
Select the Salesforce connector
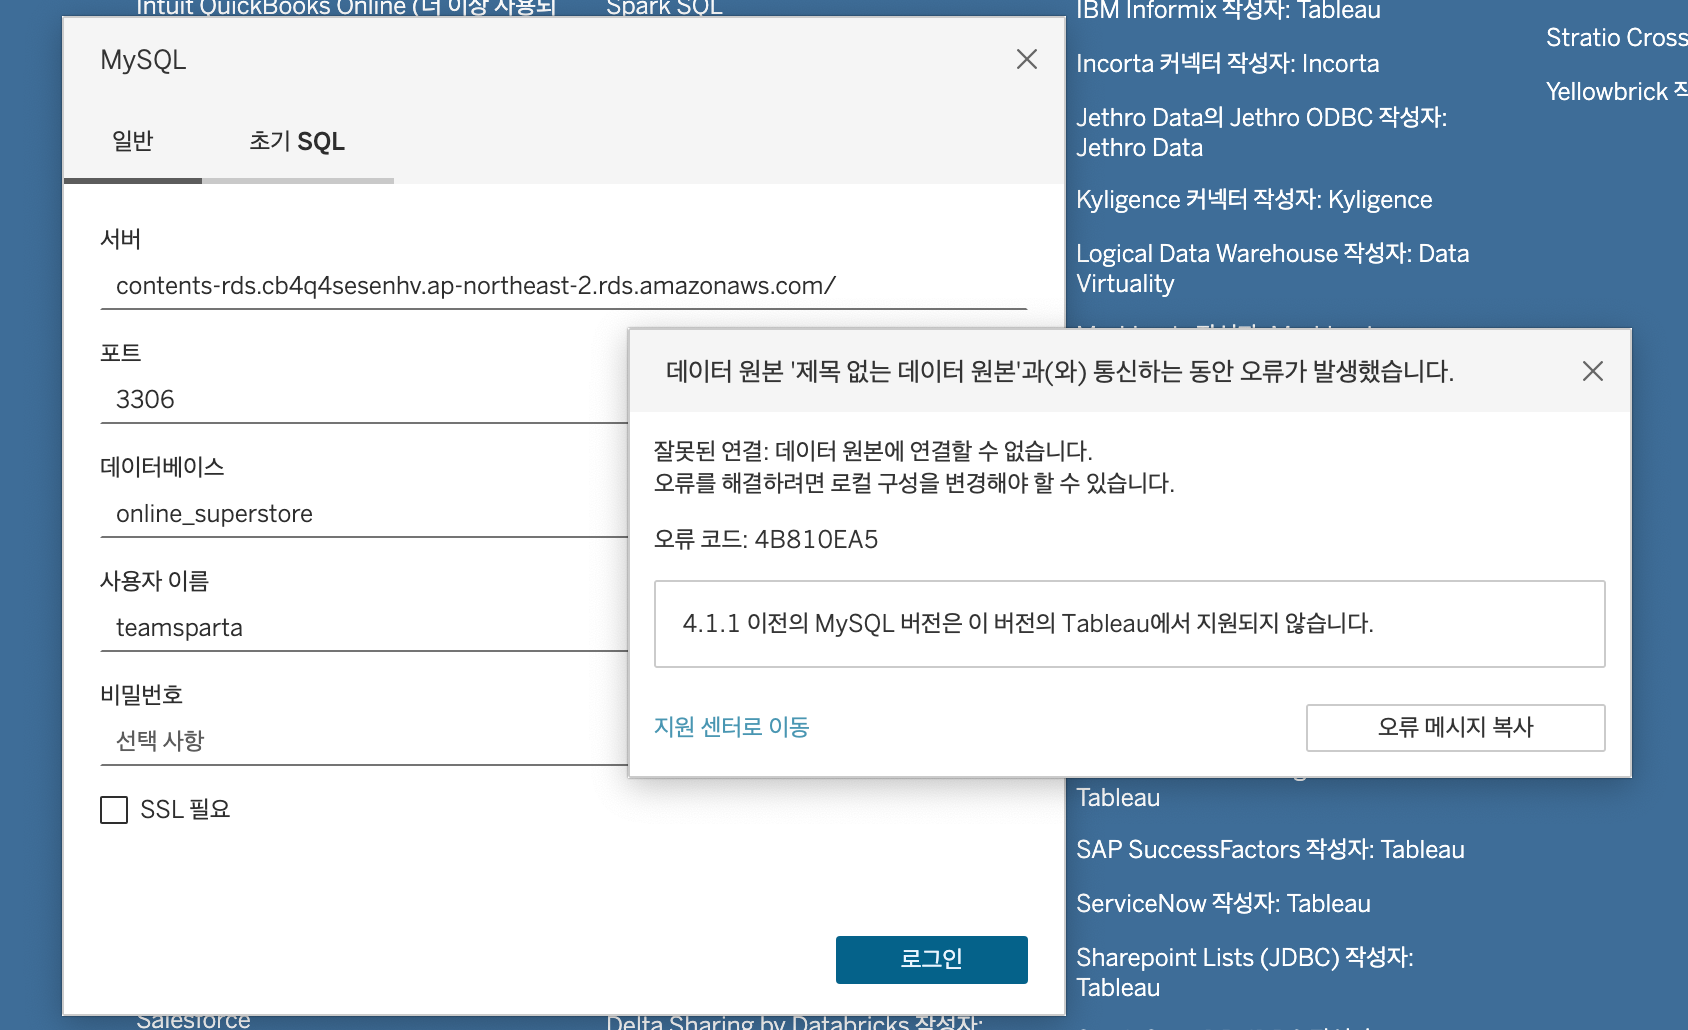point(193,1021)
